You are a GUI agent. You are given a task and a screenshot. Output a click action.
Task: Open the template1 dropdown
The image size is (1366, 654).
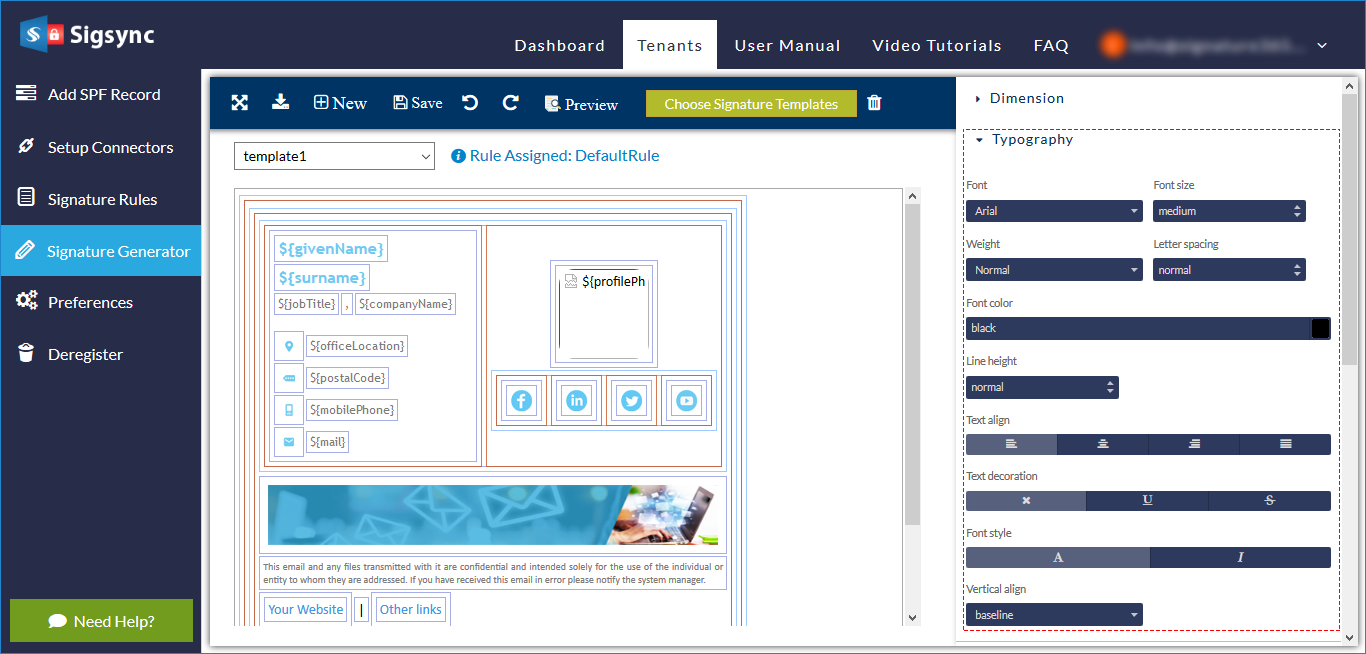[x=334, y=156]
